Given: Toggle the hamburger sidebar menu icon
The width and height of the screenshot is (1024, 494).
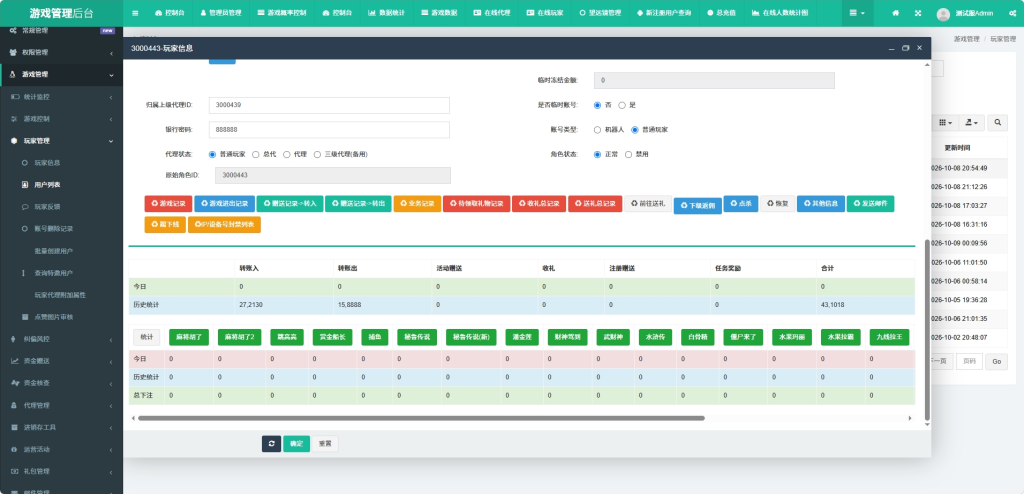Looking at the screenshot, I should [135, 13].
